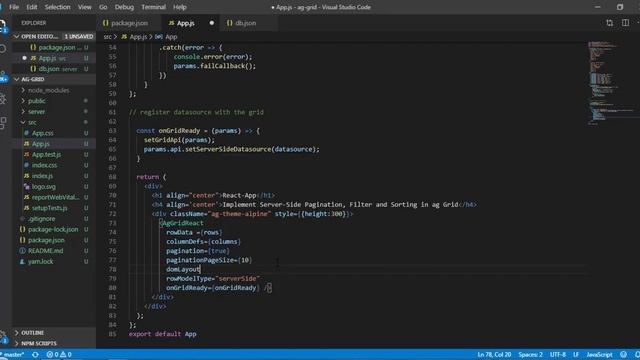Open the Debug menu
Image resolution: width=640 pixels, height=360 pixels.
[x=124, y=7]
